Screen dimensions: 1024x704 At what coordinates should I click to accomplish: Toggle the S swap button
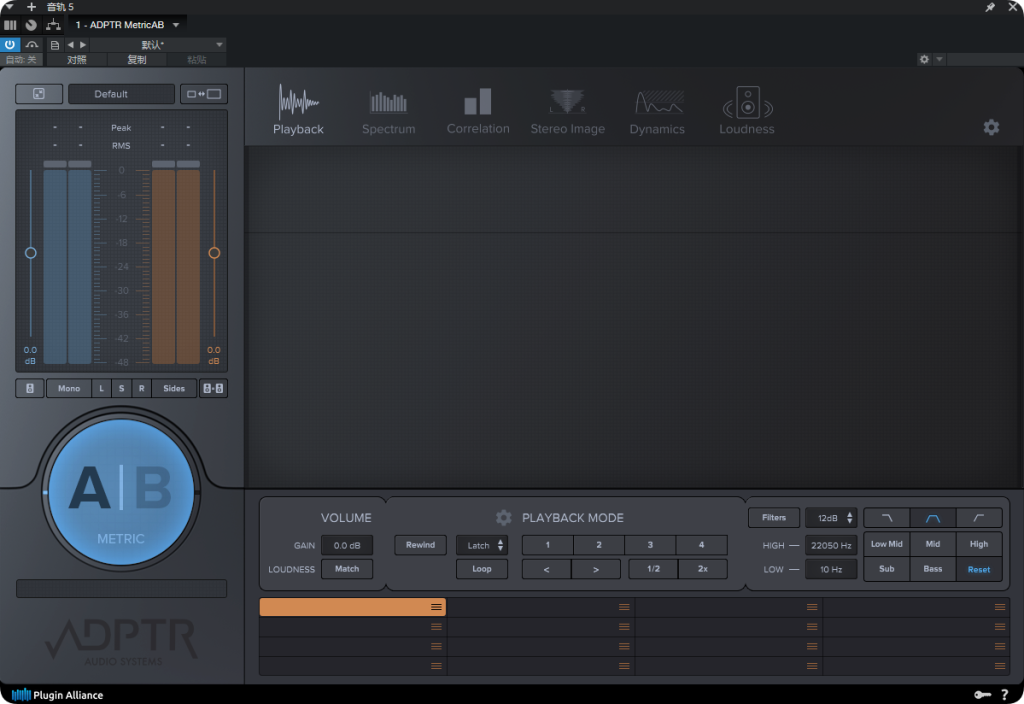coord(121,389)
